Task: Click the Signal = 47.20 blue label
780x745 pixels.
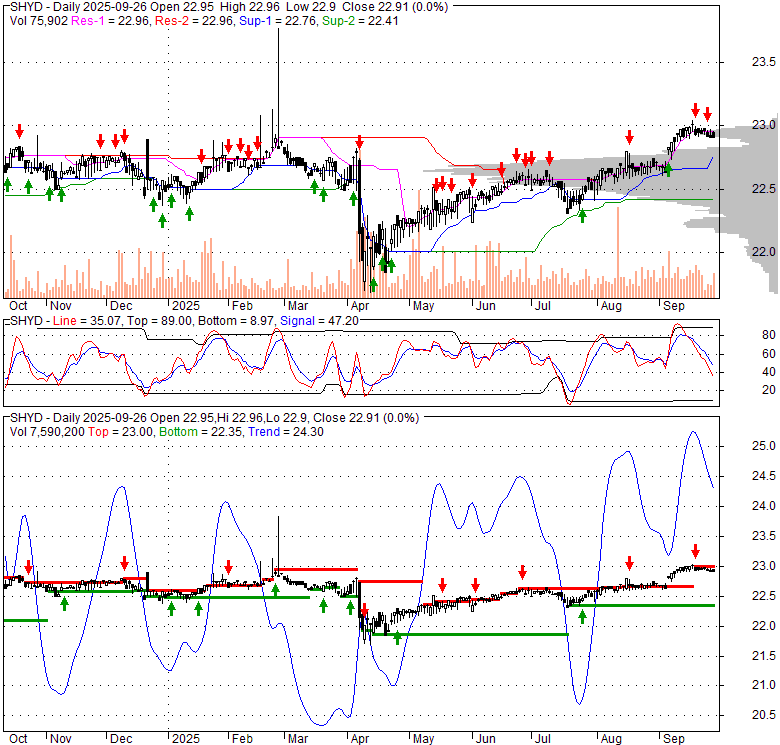Action: (319, 321)
